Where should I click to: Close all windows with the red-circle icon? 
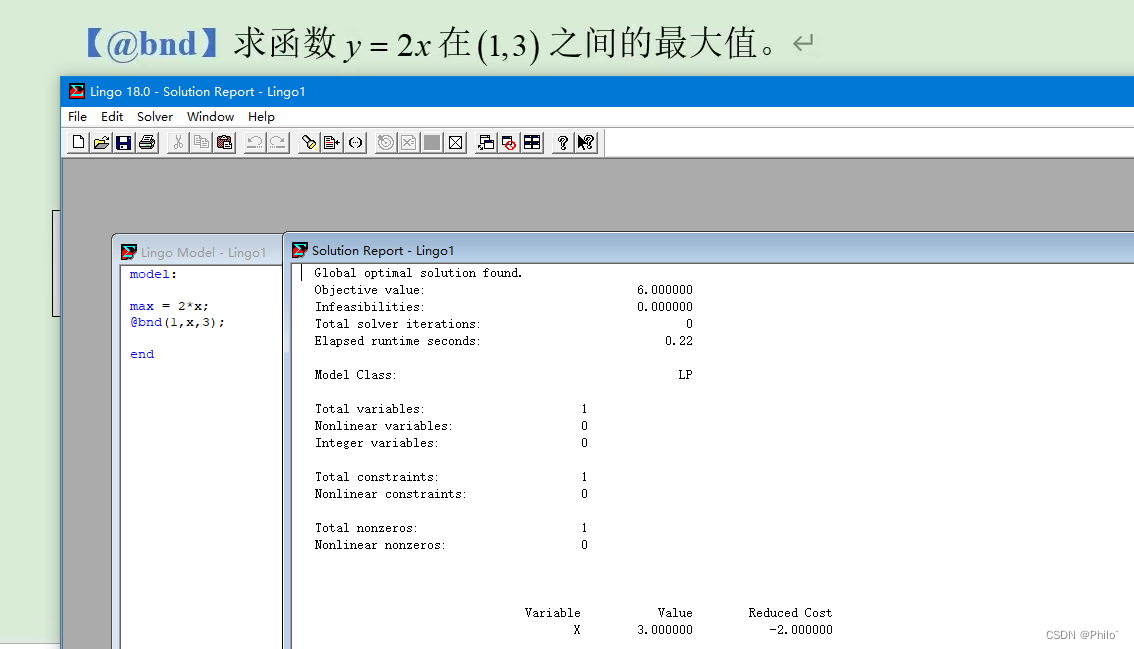click(509, 143)
